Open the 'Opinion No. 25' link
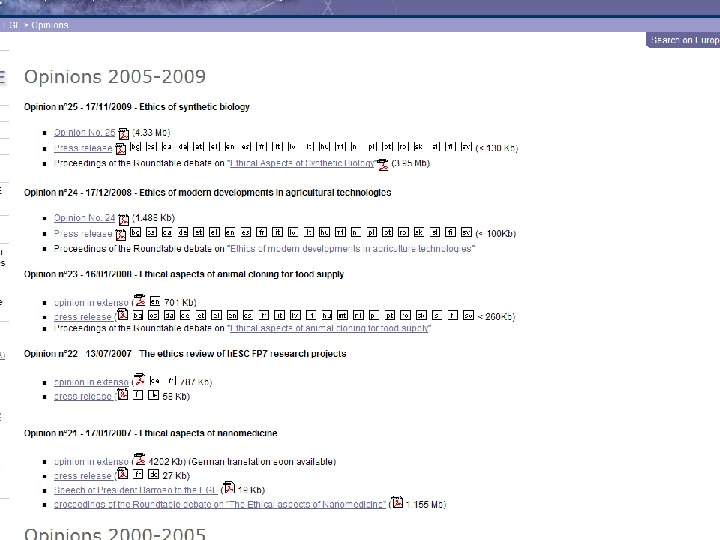Viewport: 720px width, 540px height. point(84,133)
